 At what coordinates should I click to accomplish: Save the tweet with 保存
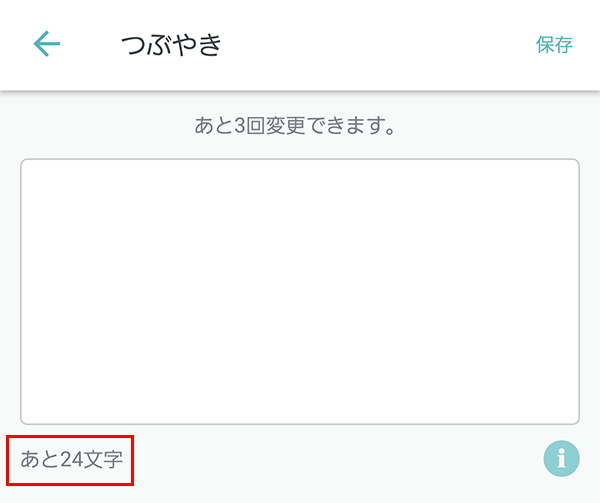pyautogui.click(x=554, y=45)
